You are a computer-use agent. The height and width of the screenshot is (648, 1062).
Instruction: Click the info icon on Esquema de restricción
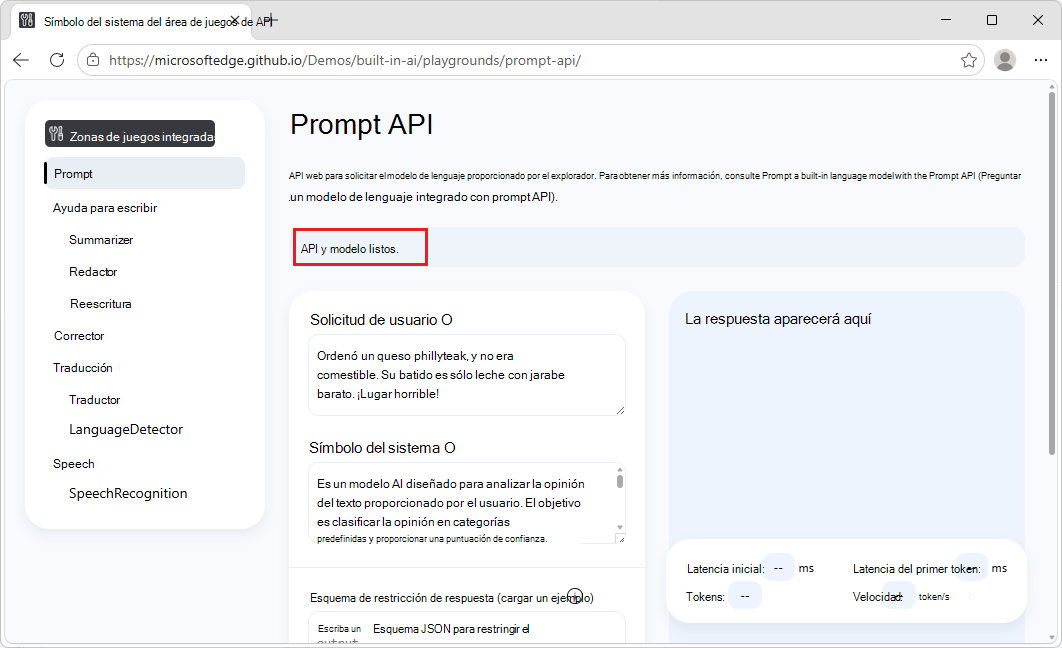point(575,597)
